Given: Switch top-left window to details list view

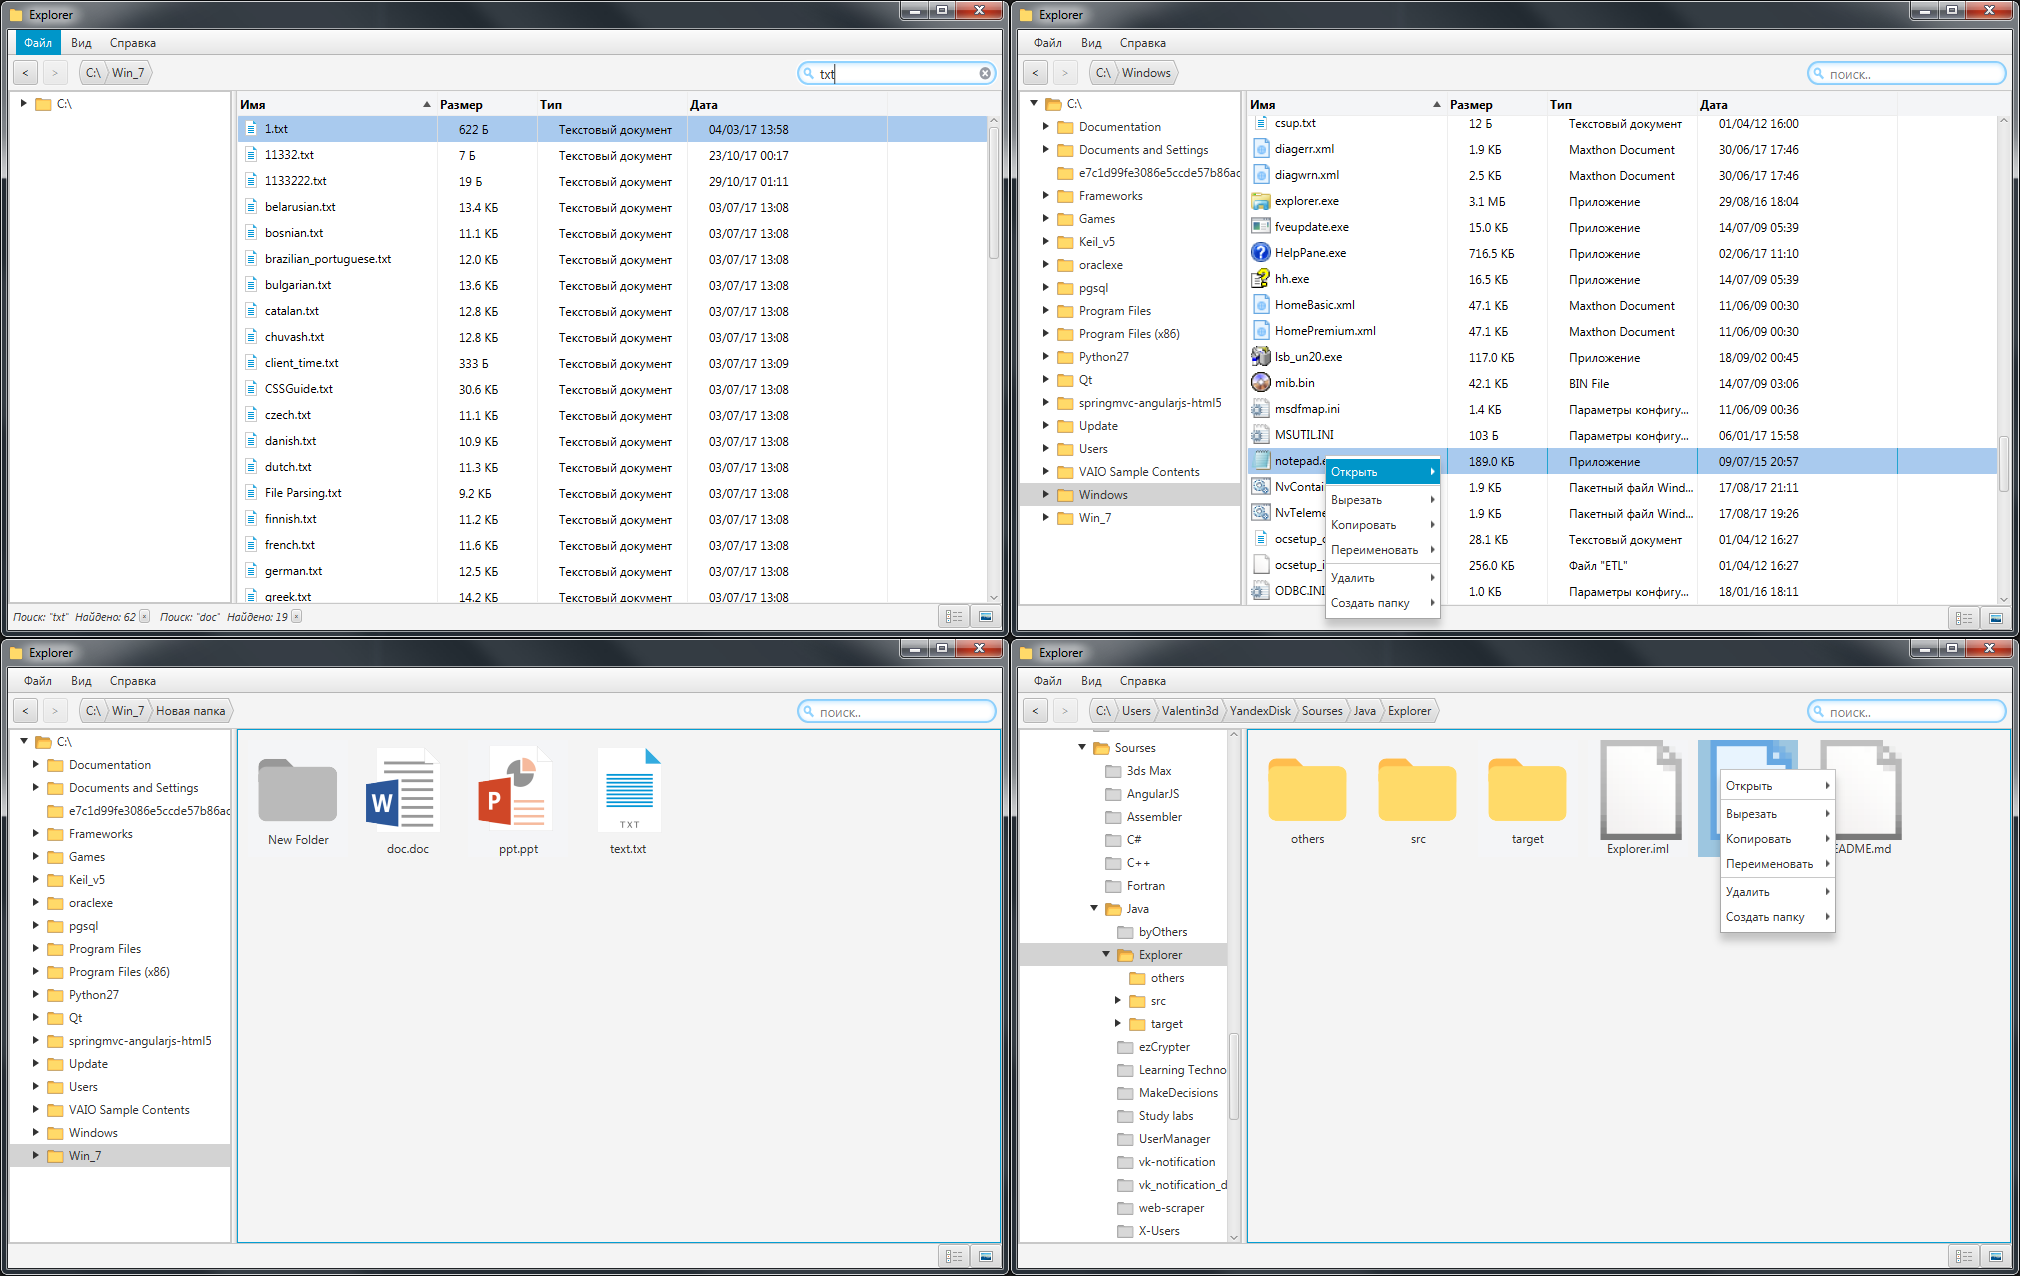Looking at the screenshot, I should (x=954, y=617).
